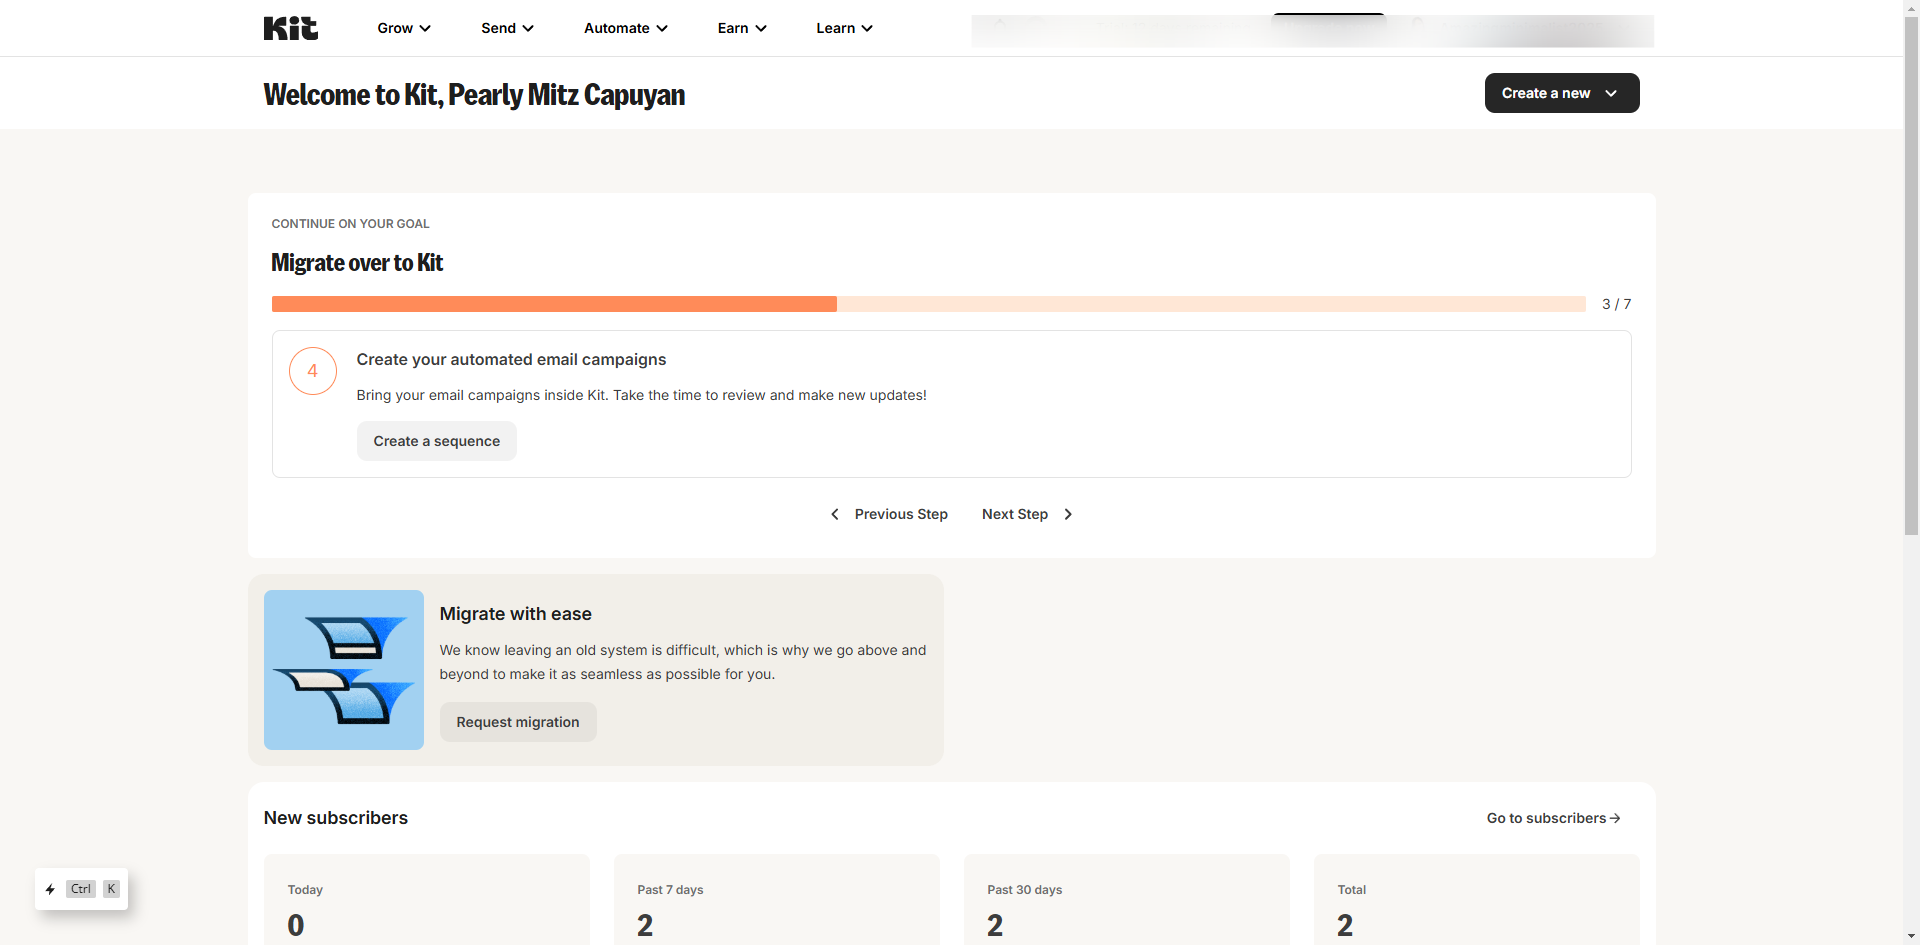
Task: Click the Kit logo
Action: (x=290, y=28)
